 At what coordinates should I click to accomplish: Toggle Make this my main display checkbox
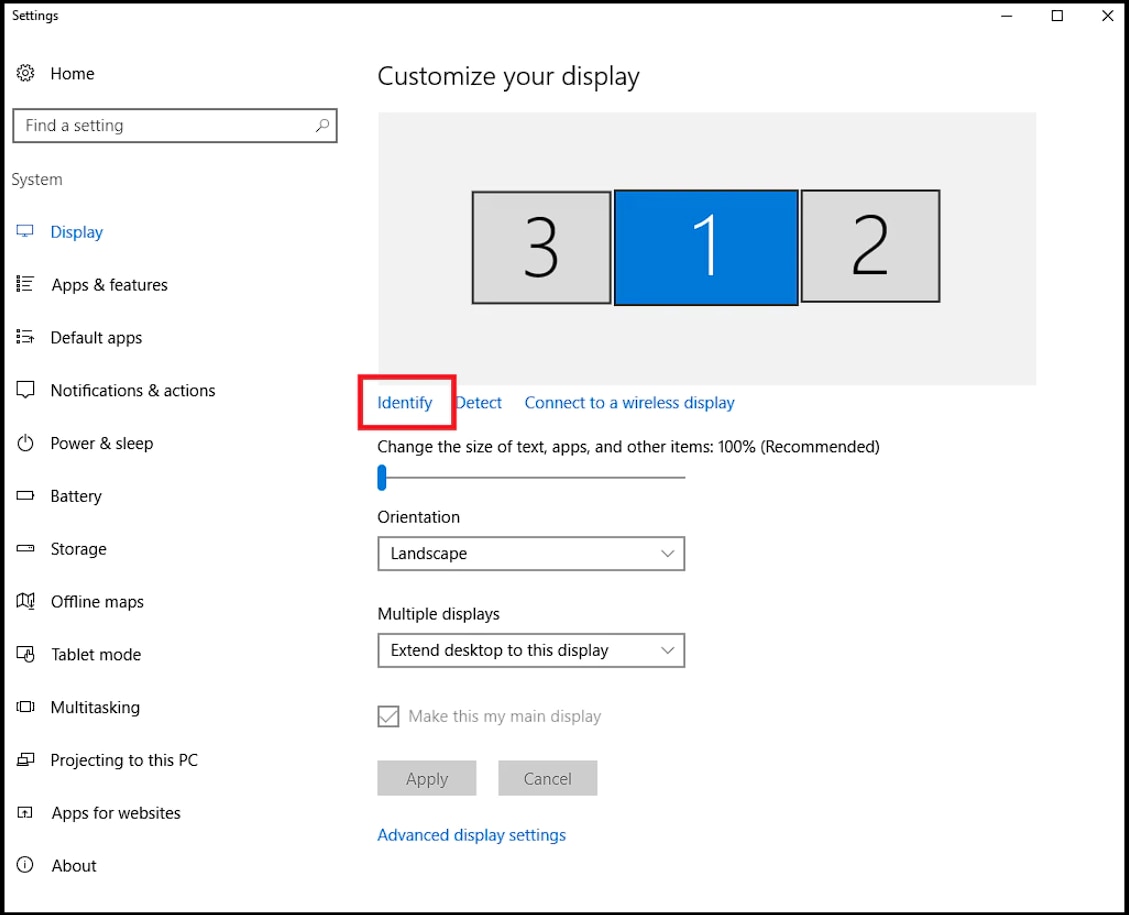click(388, 716)
